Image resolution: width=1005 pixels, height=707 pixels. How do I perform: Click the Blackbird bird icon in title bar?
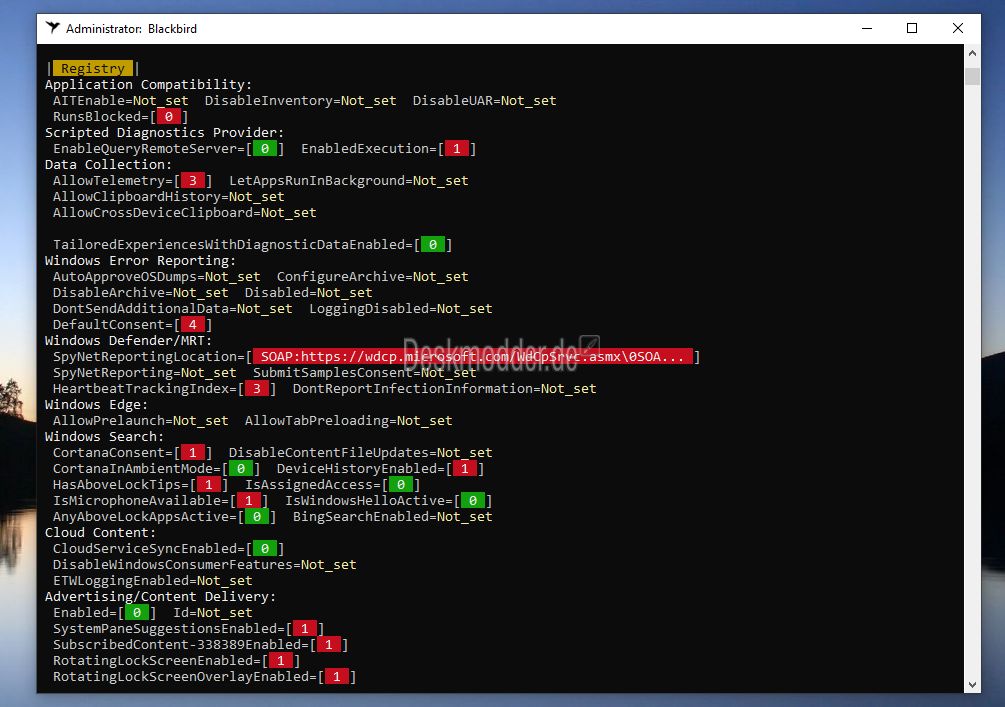click(53, 28)
